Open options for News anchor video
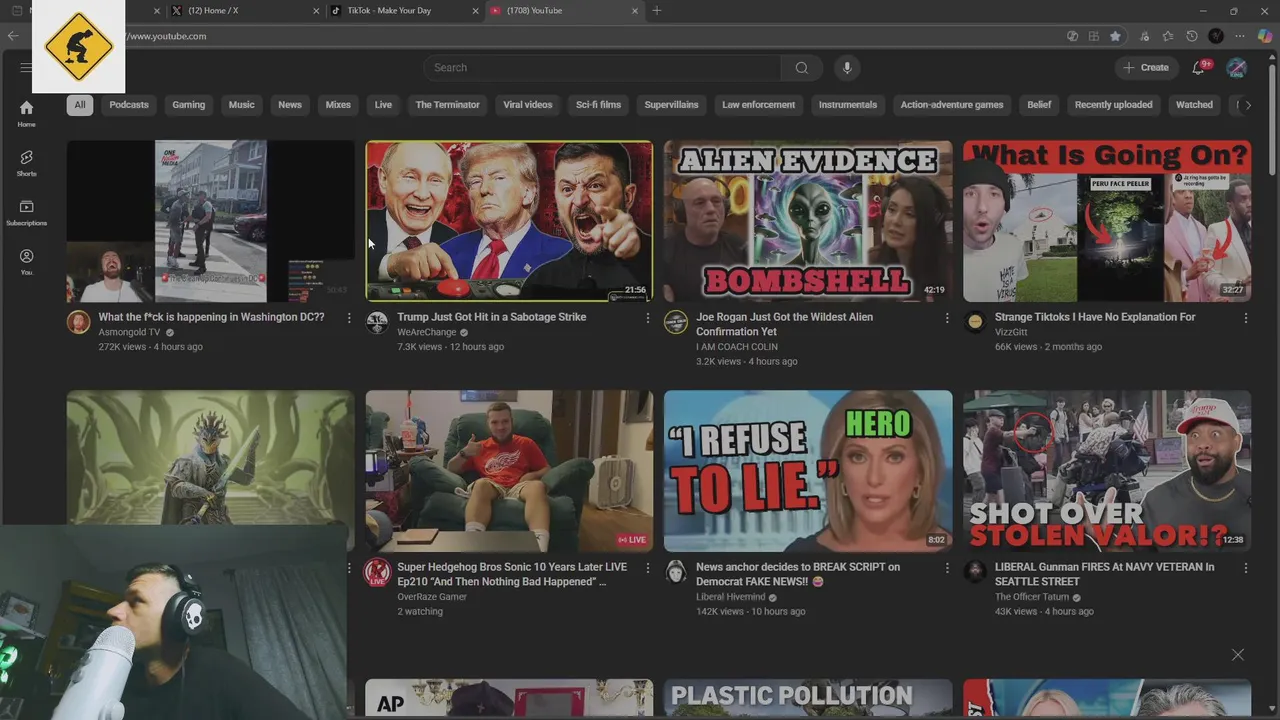The height and width of the screenshot is (720, 1280). pyautogui.click(x=947, y=568)
